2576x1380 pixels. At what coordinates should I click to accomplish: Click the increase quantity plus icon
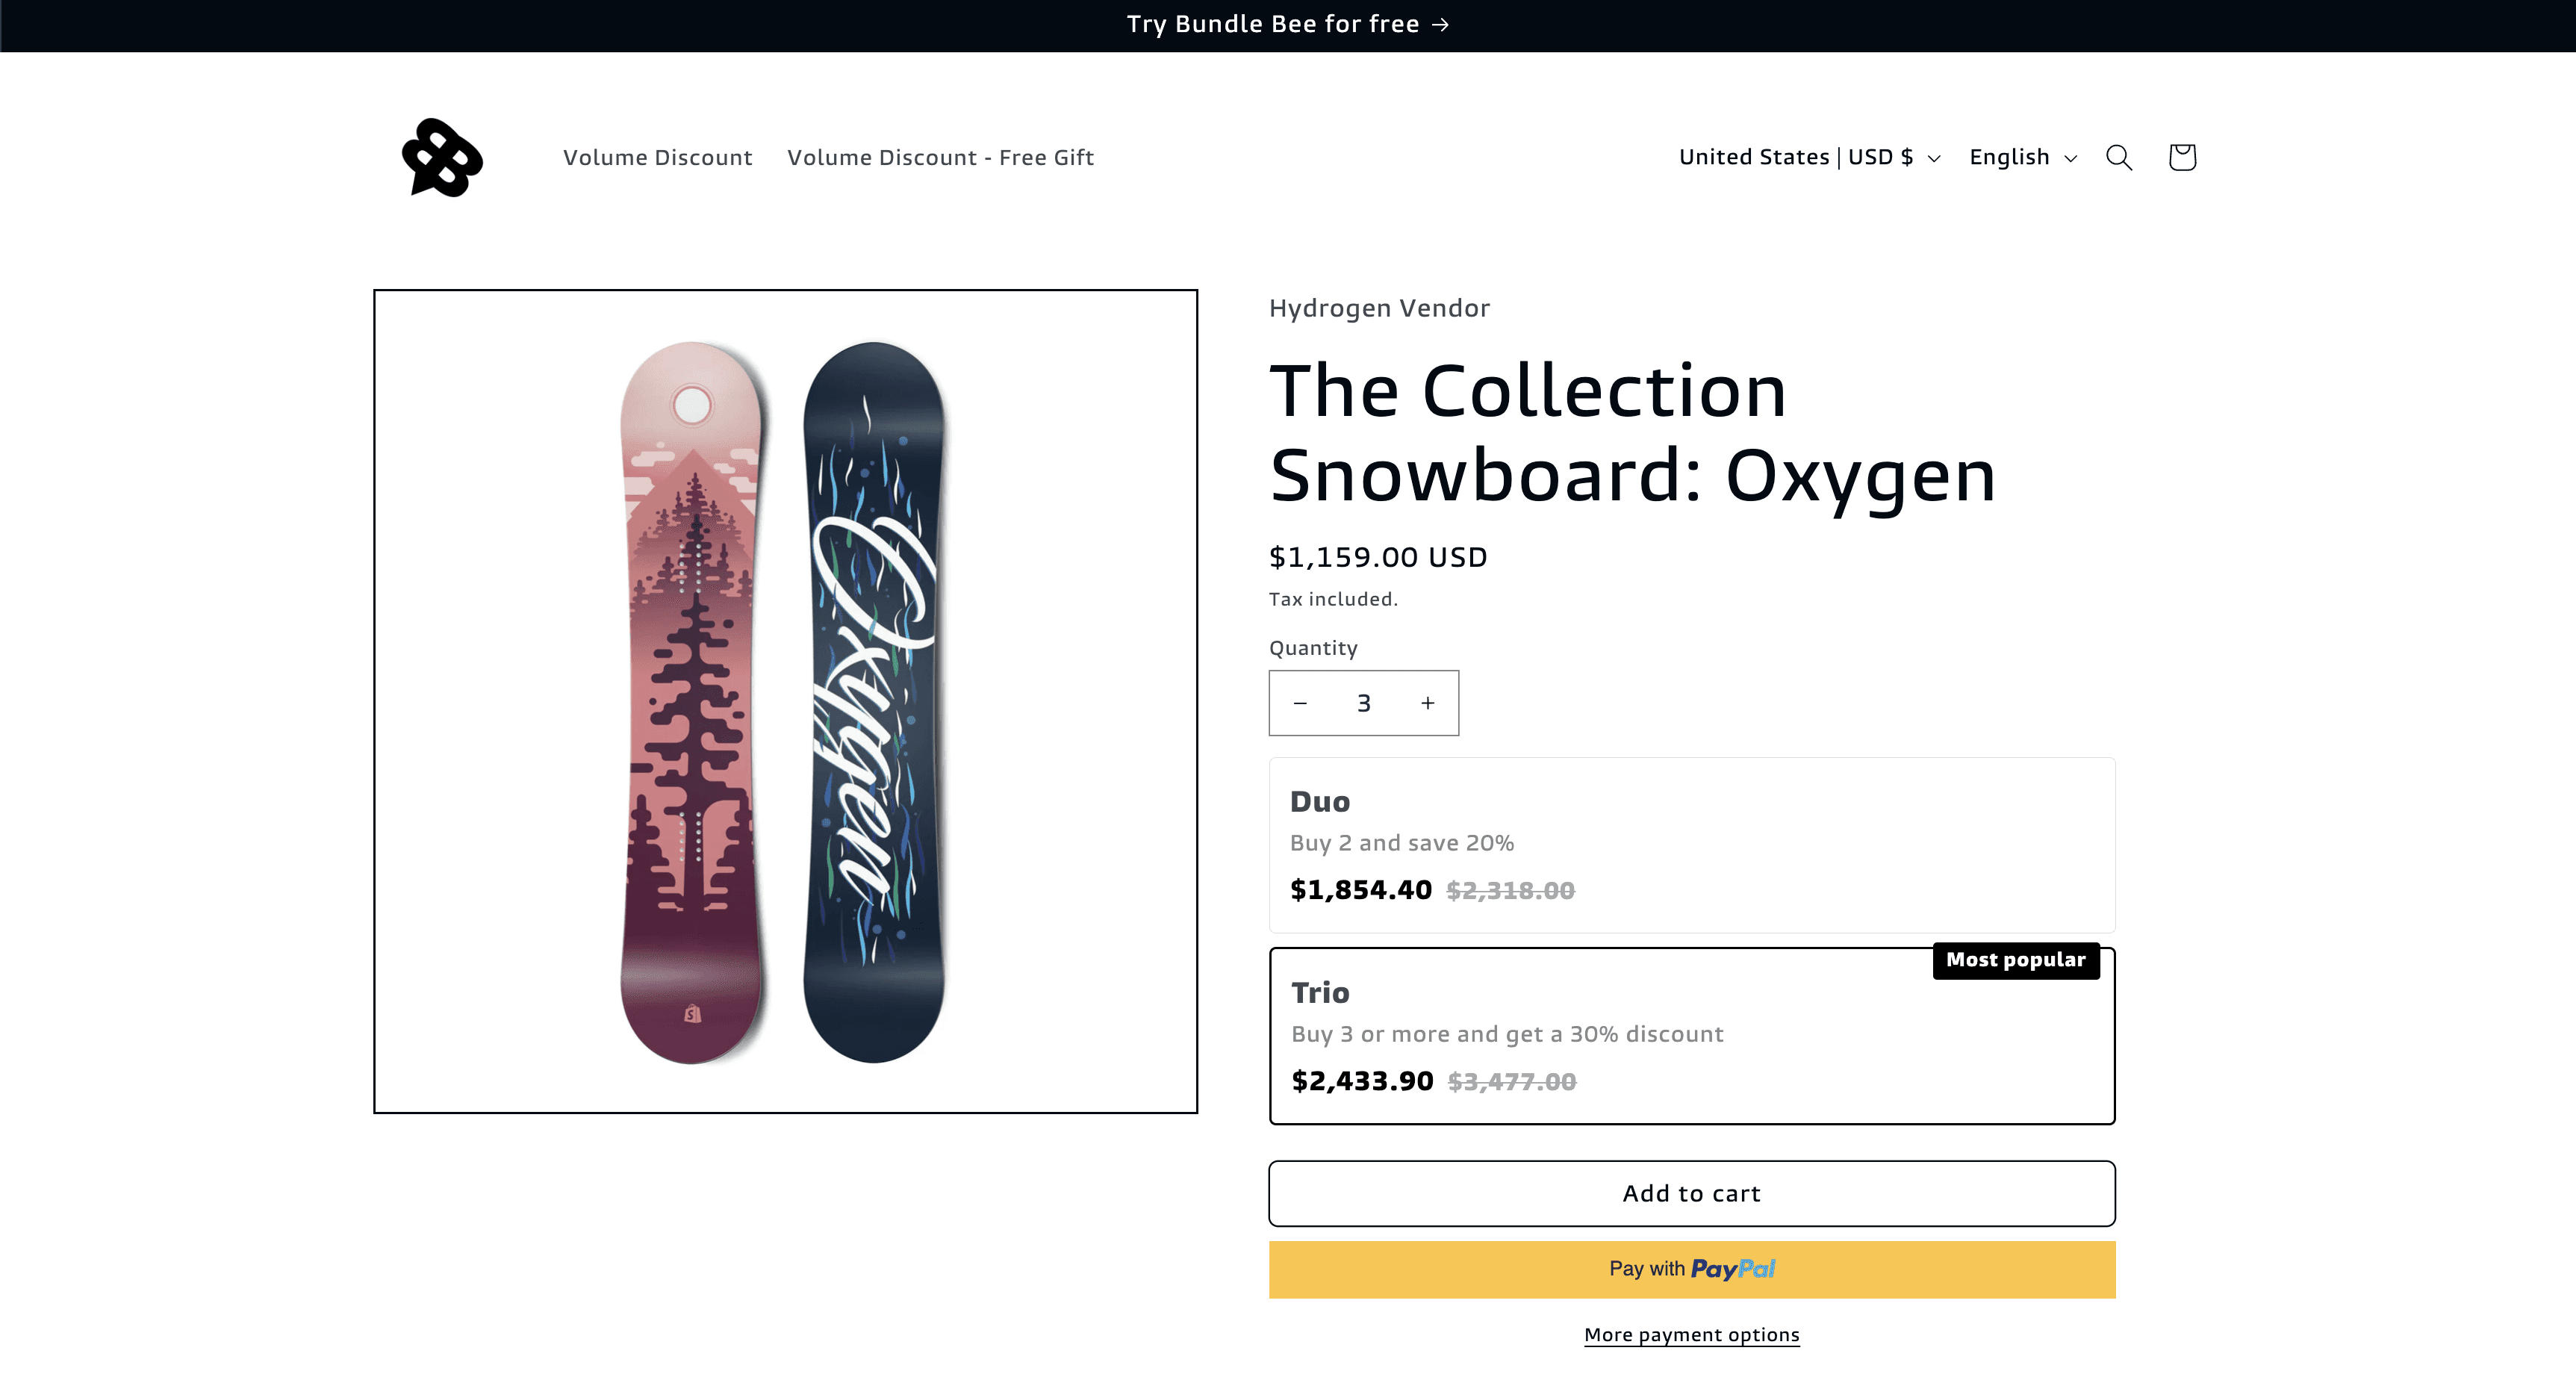(x=1426, y=702)
